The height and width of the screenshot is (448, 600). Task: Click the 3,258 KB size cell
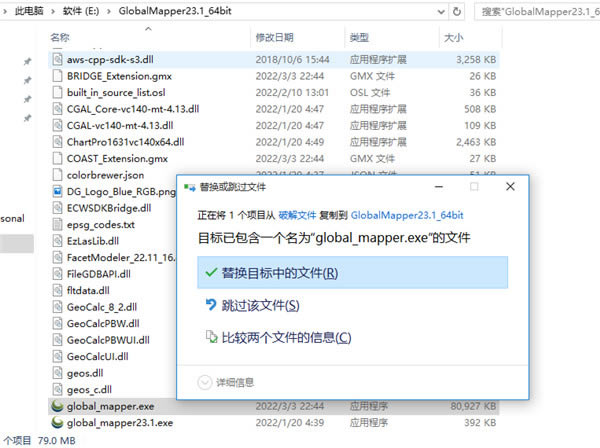pos(476,60)
